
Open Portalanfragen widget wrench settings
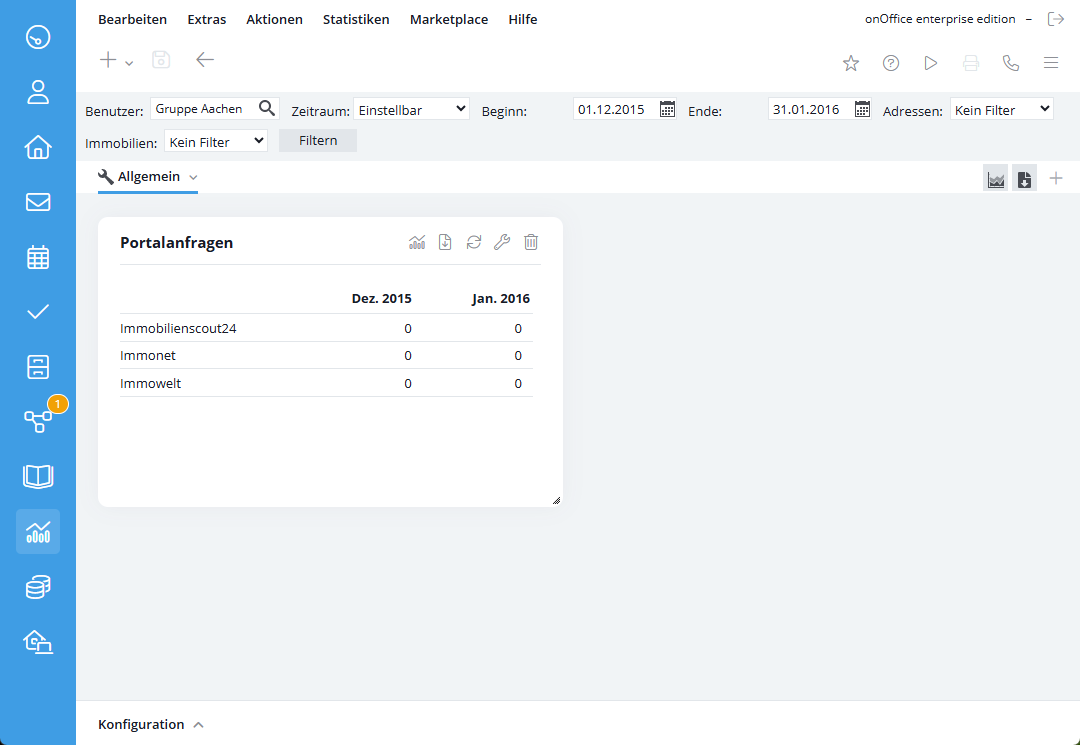point(502,242)
